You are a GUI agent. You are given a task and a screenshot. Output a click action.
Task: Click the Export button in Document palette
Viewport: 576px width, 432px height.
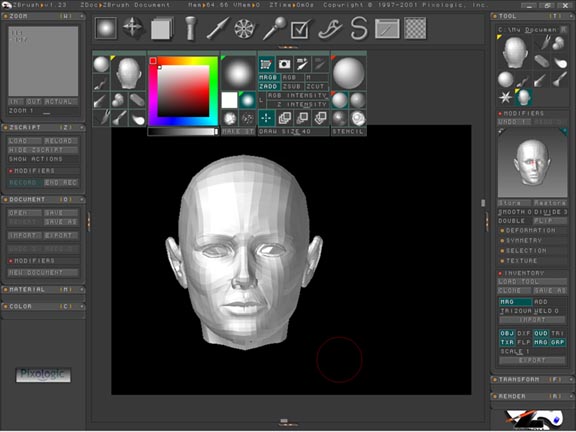coord(61,235)
